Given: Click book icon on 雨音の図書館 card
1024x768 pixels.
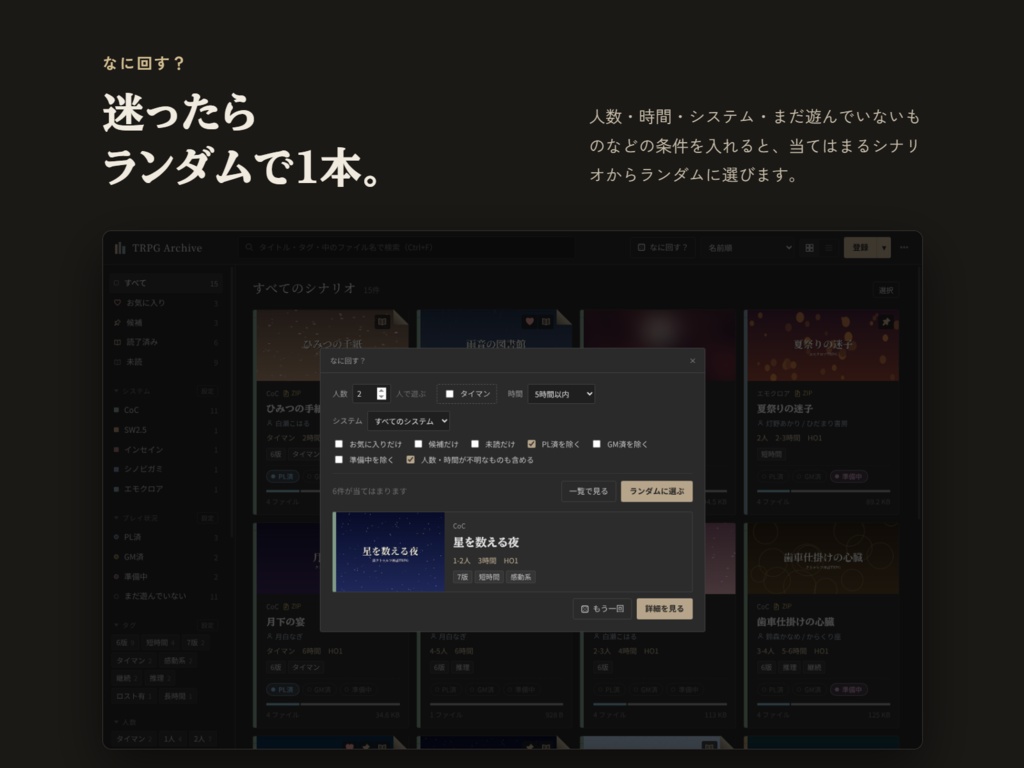Looking at the screenshot, I should tap(546, 321).
